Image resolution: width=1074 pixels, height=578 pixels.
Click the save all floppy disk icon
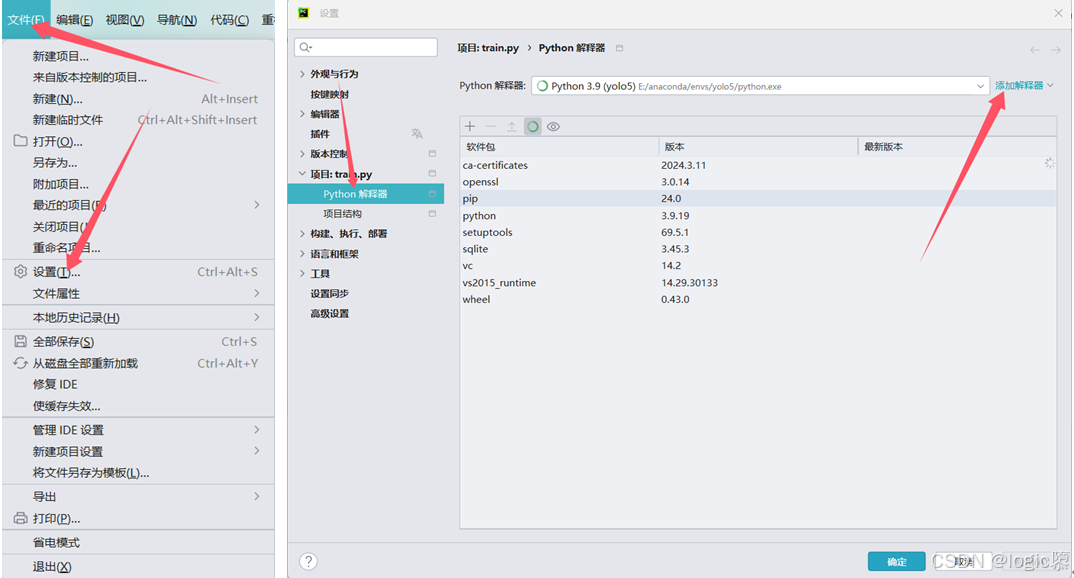pyautogui.click(x=21, y=341)
